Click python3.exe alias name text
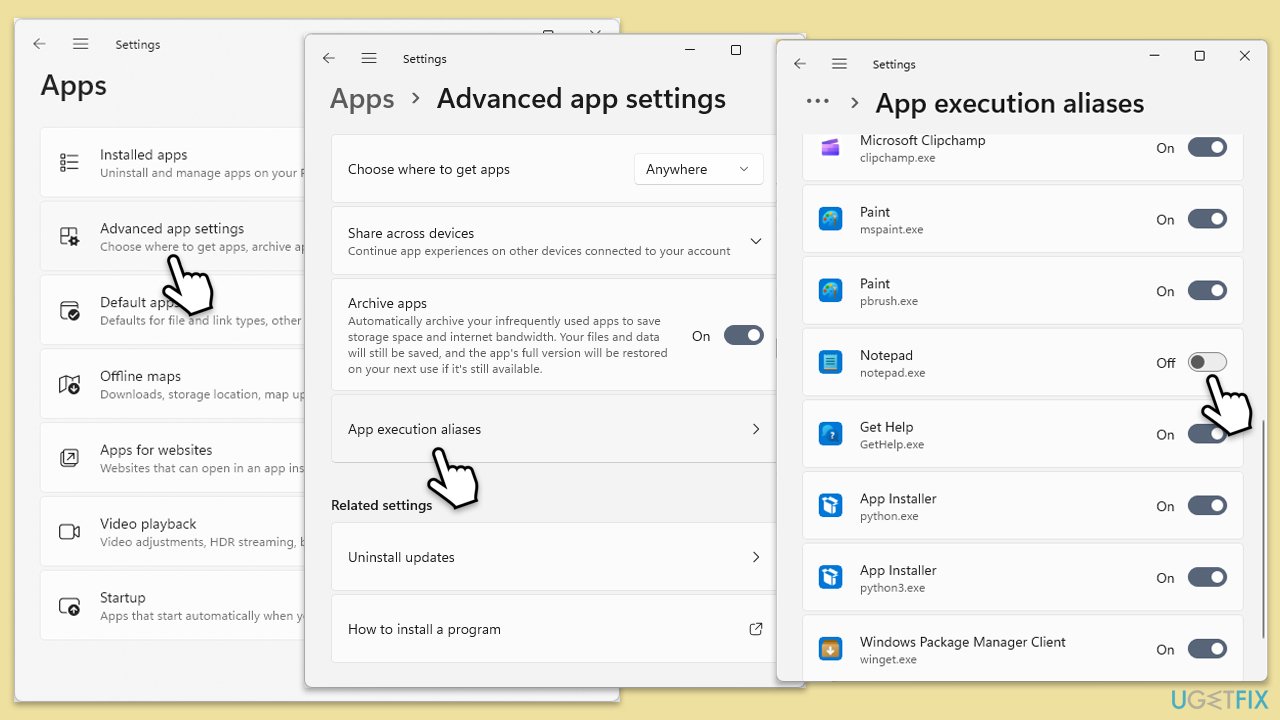This screenshot has width=1280, height=720. (892, 588)
